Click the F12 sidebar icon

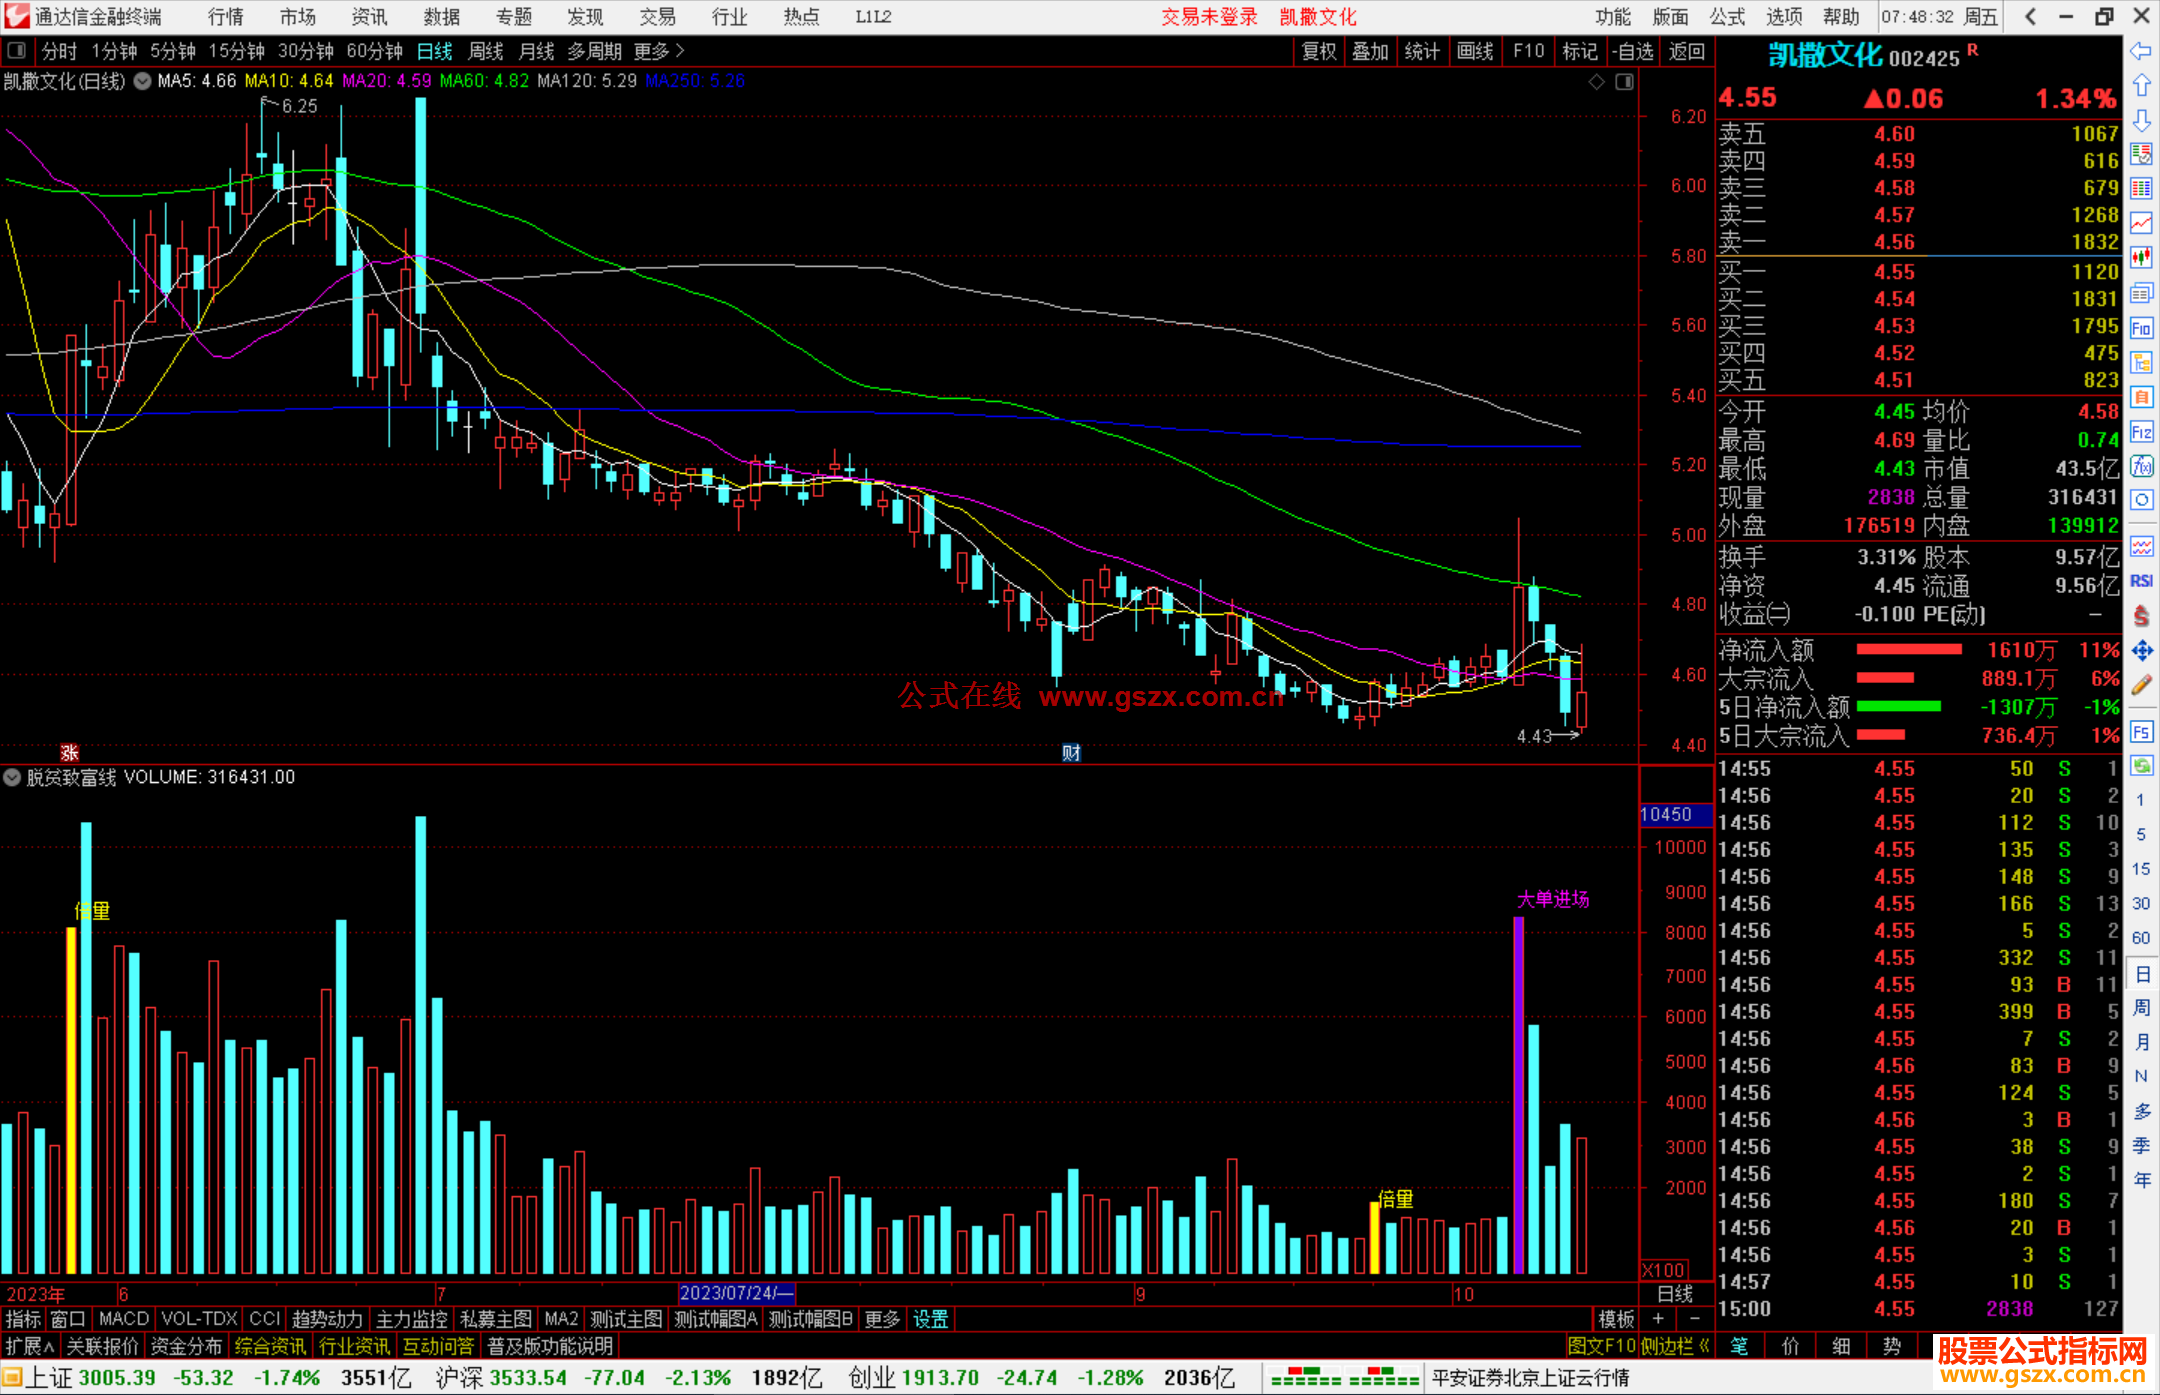click(2141, 432)
